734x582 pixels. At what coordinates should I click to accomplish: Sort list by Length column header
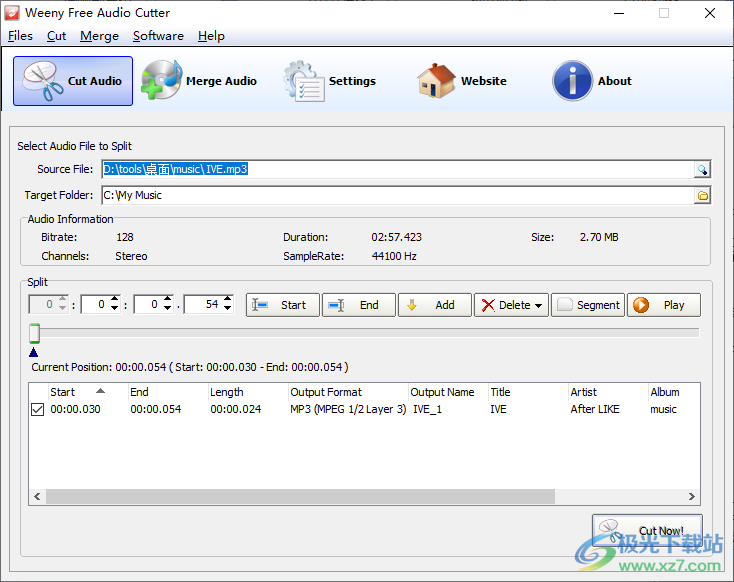pyautogui.click(x=248, y=392)
